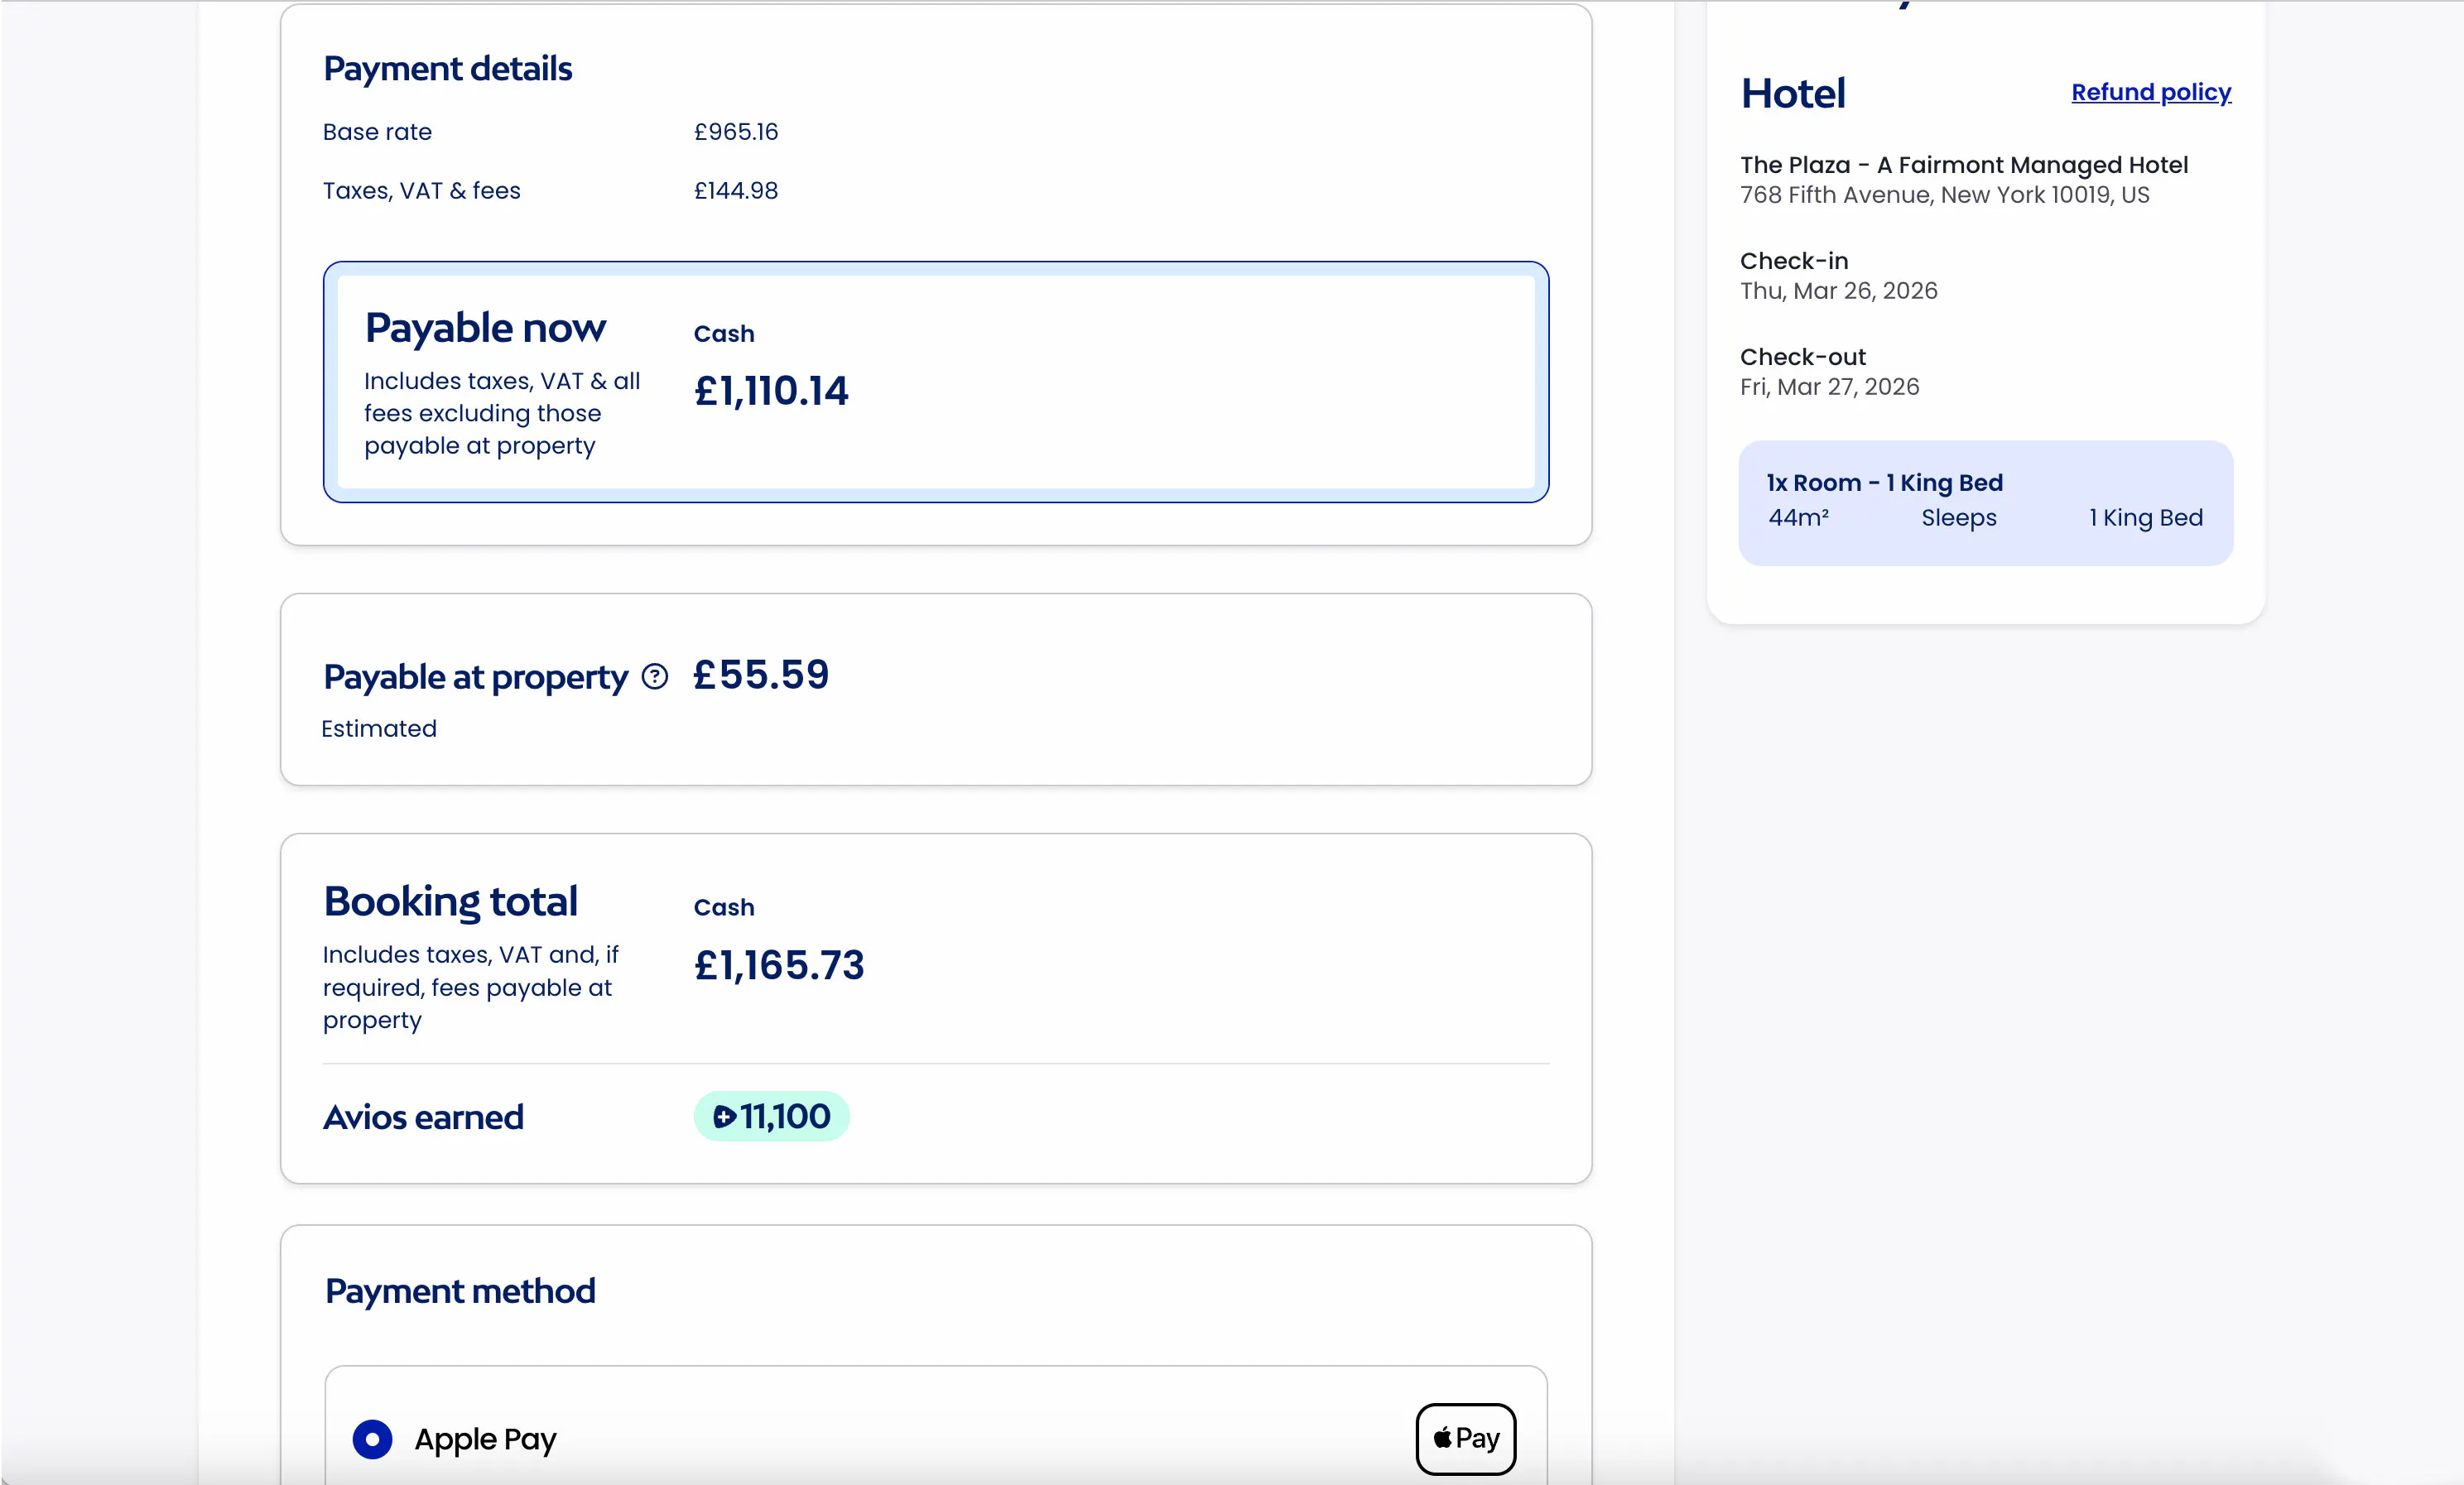Click The Plaza hotel name
The height and width of the screenshot is (1485, 2464).
tap(1963, 165)
